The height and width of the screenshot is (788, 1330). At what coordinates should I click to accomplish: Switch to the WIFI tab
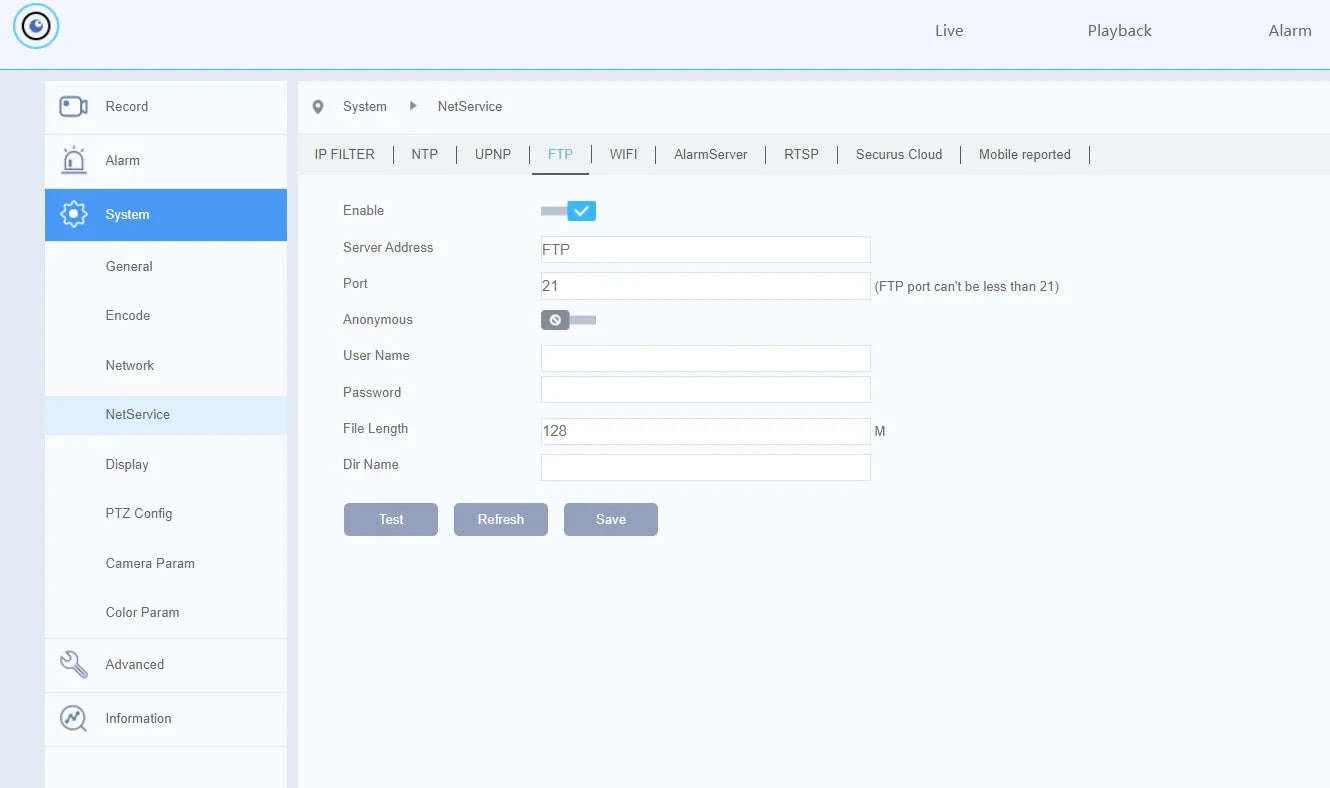(x=623, y=154)
